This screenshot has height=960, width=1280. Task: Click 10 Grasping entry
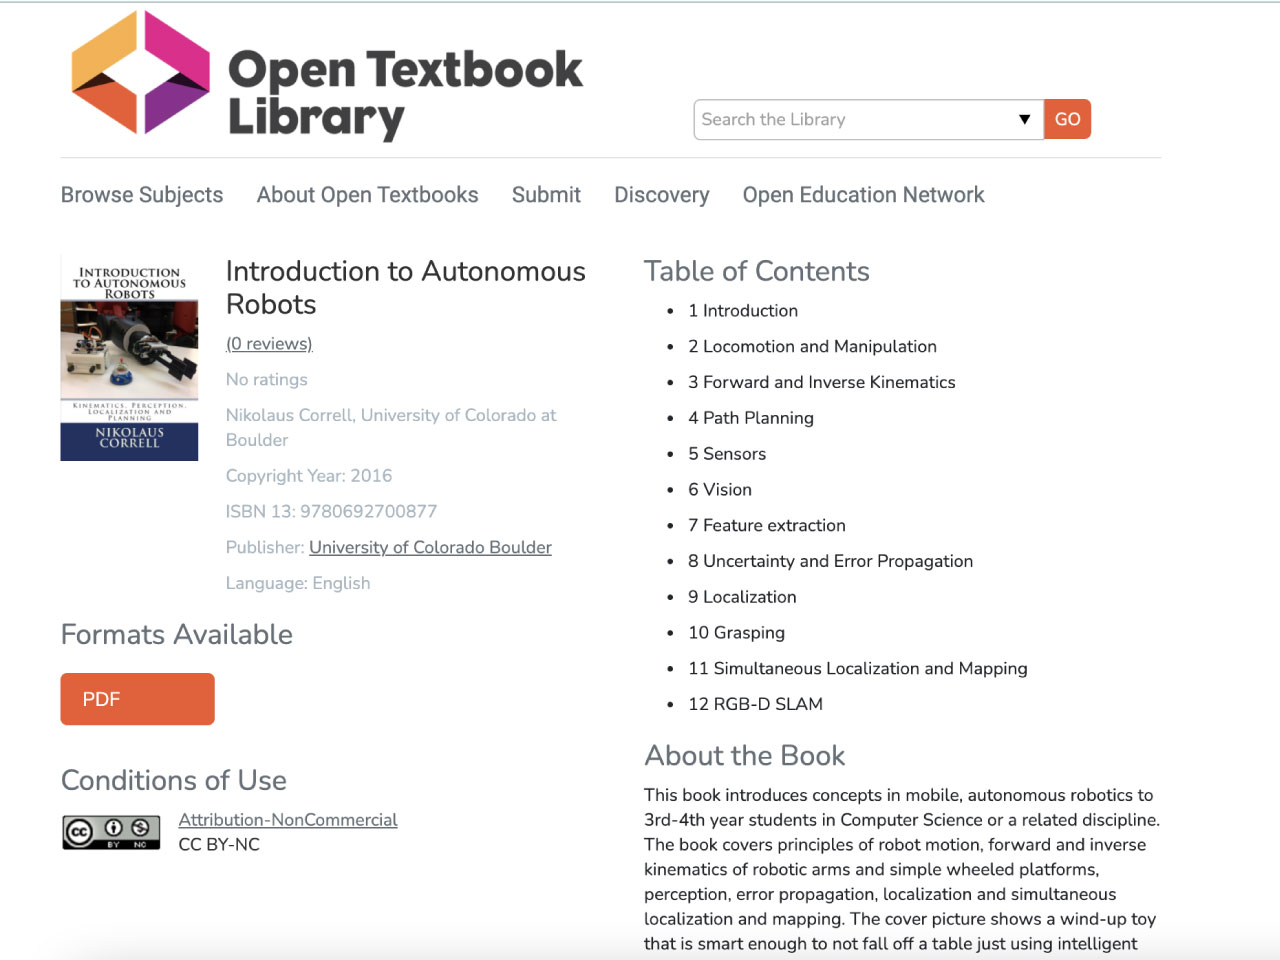pos(737,633)
